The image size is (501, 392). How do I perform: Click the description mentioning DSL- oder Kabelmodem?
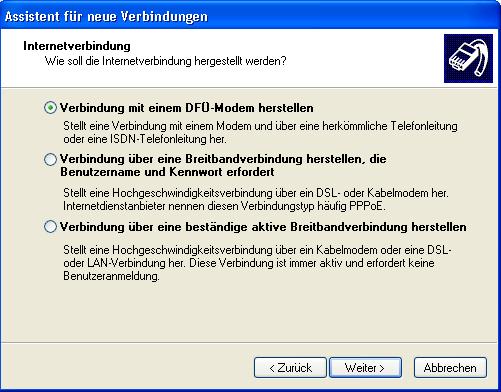(x=256, y=193)
